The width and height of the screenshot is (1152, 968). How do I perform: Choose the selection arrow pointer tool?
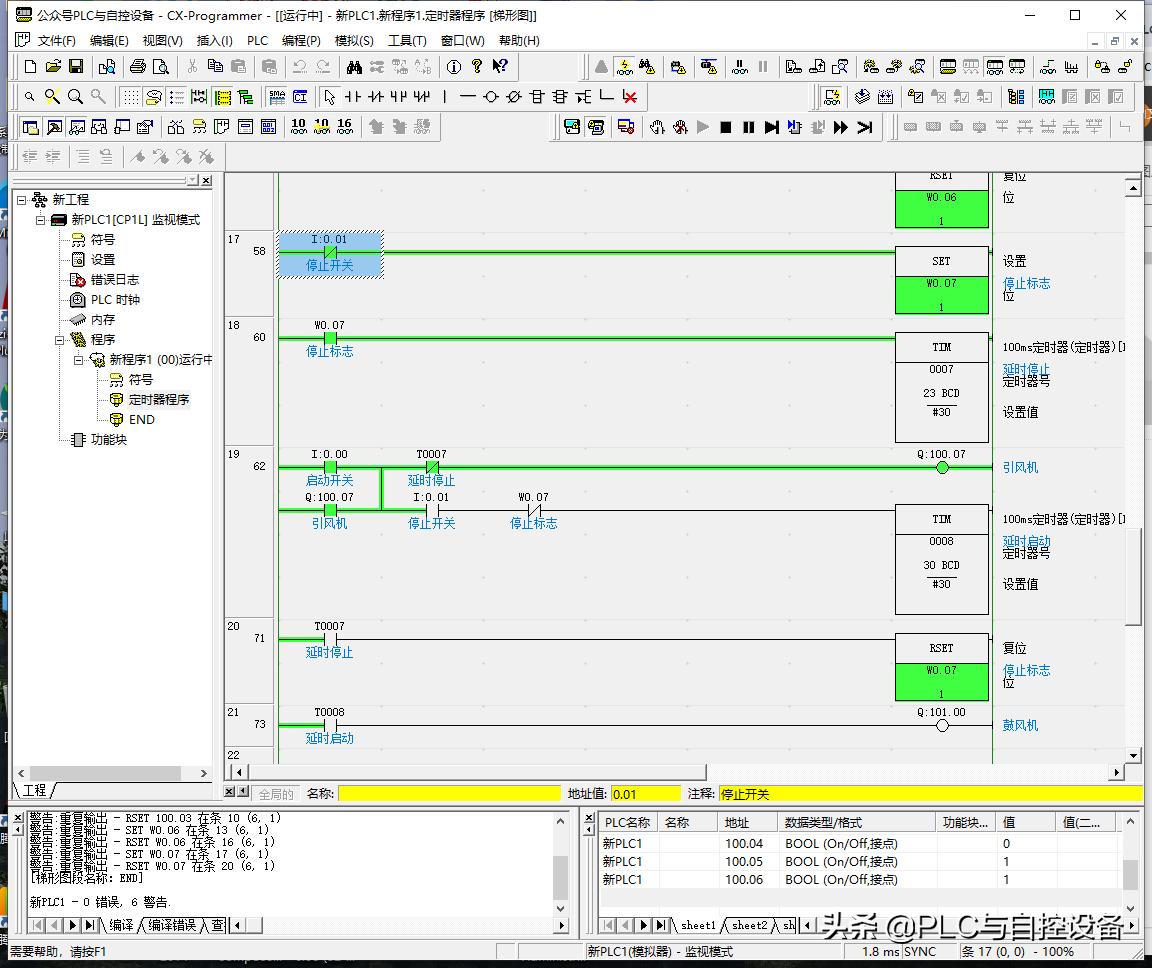tap(330, 97)
